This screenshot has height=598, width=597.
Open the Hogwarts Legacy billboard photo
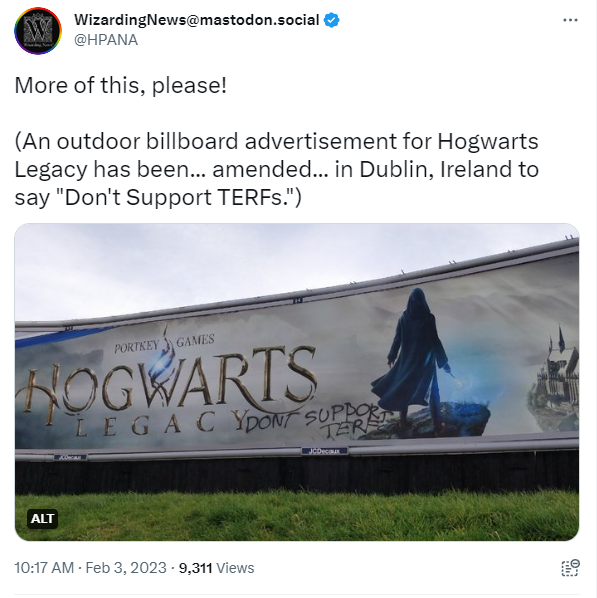tap(297, 382)
